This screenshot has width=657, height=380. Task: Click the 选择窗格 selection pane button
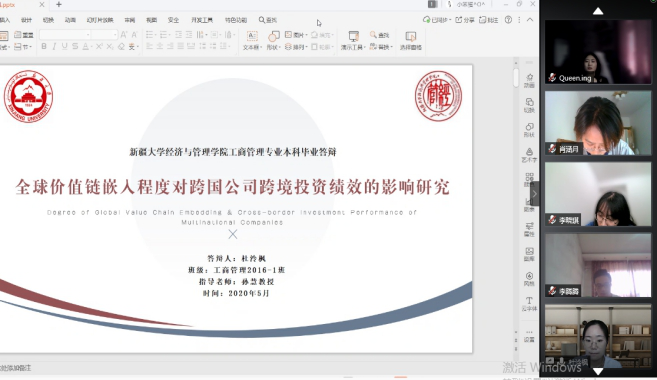point(411,41)
